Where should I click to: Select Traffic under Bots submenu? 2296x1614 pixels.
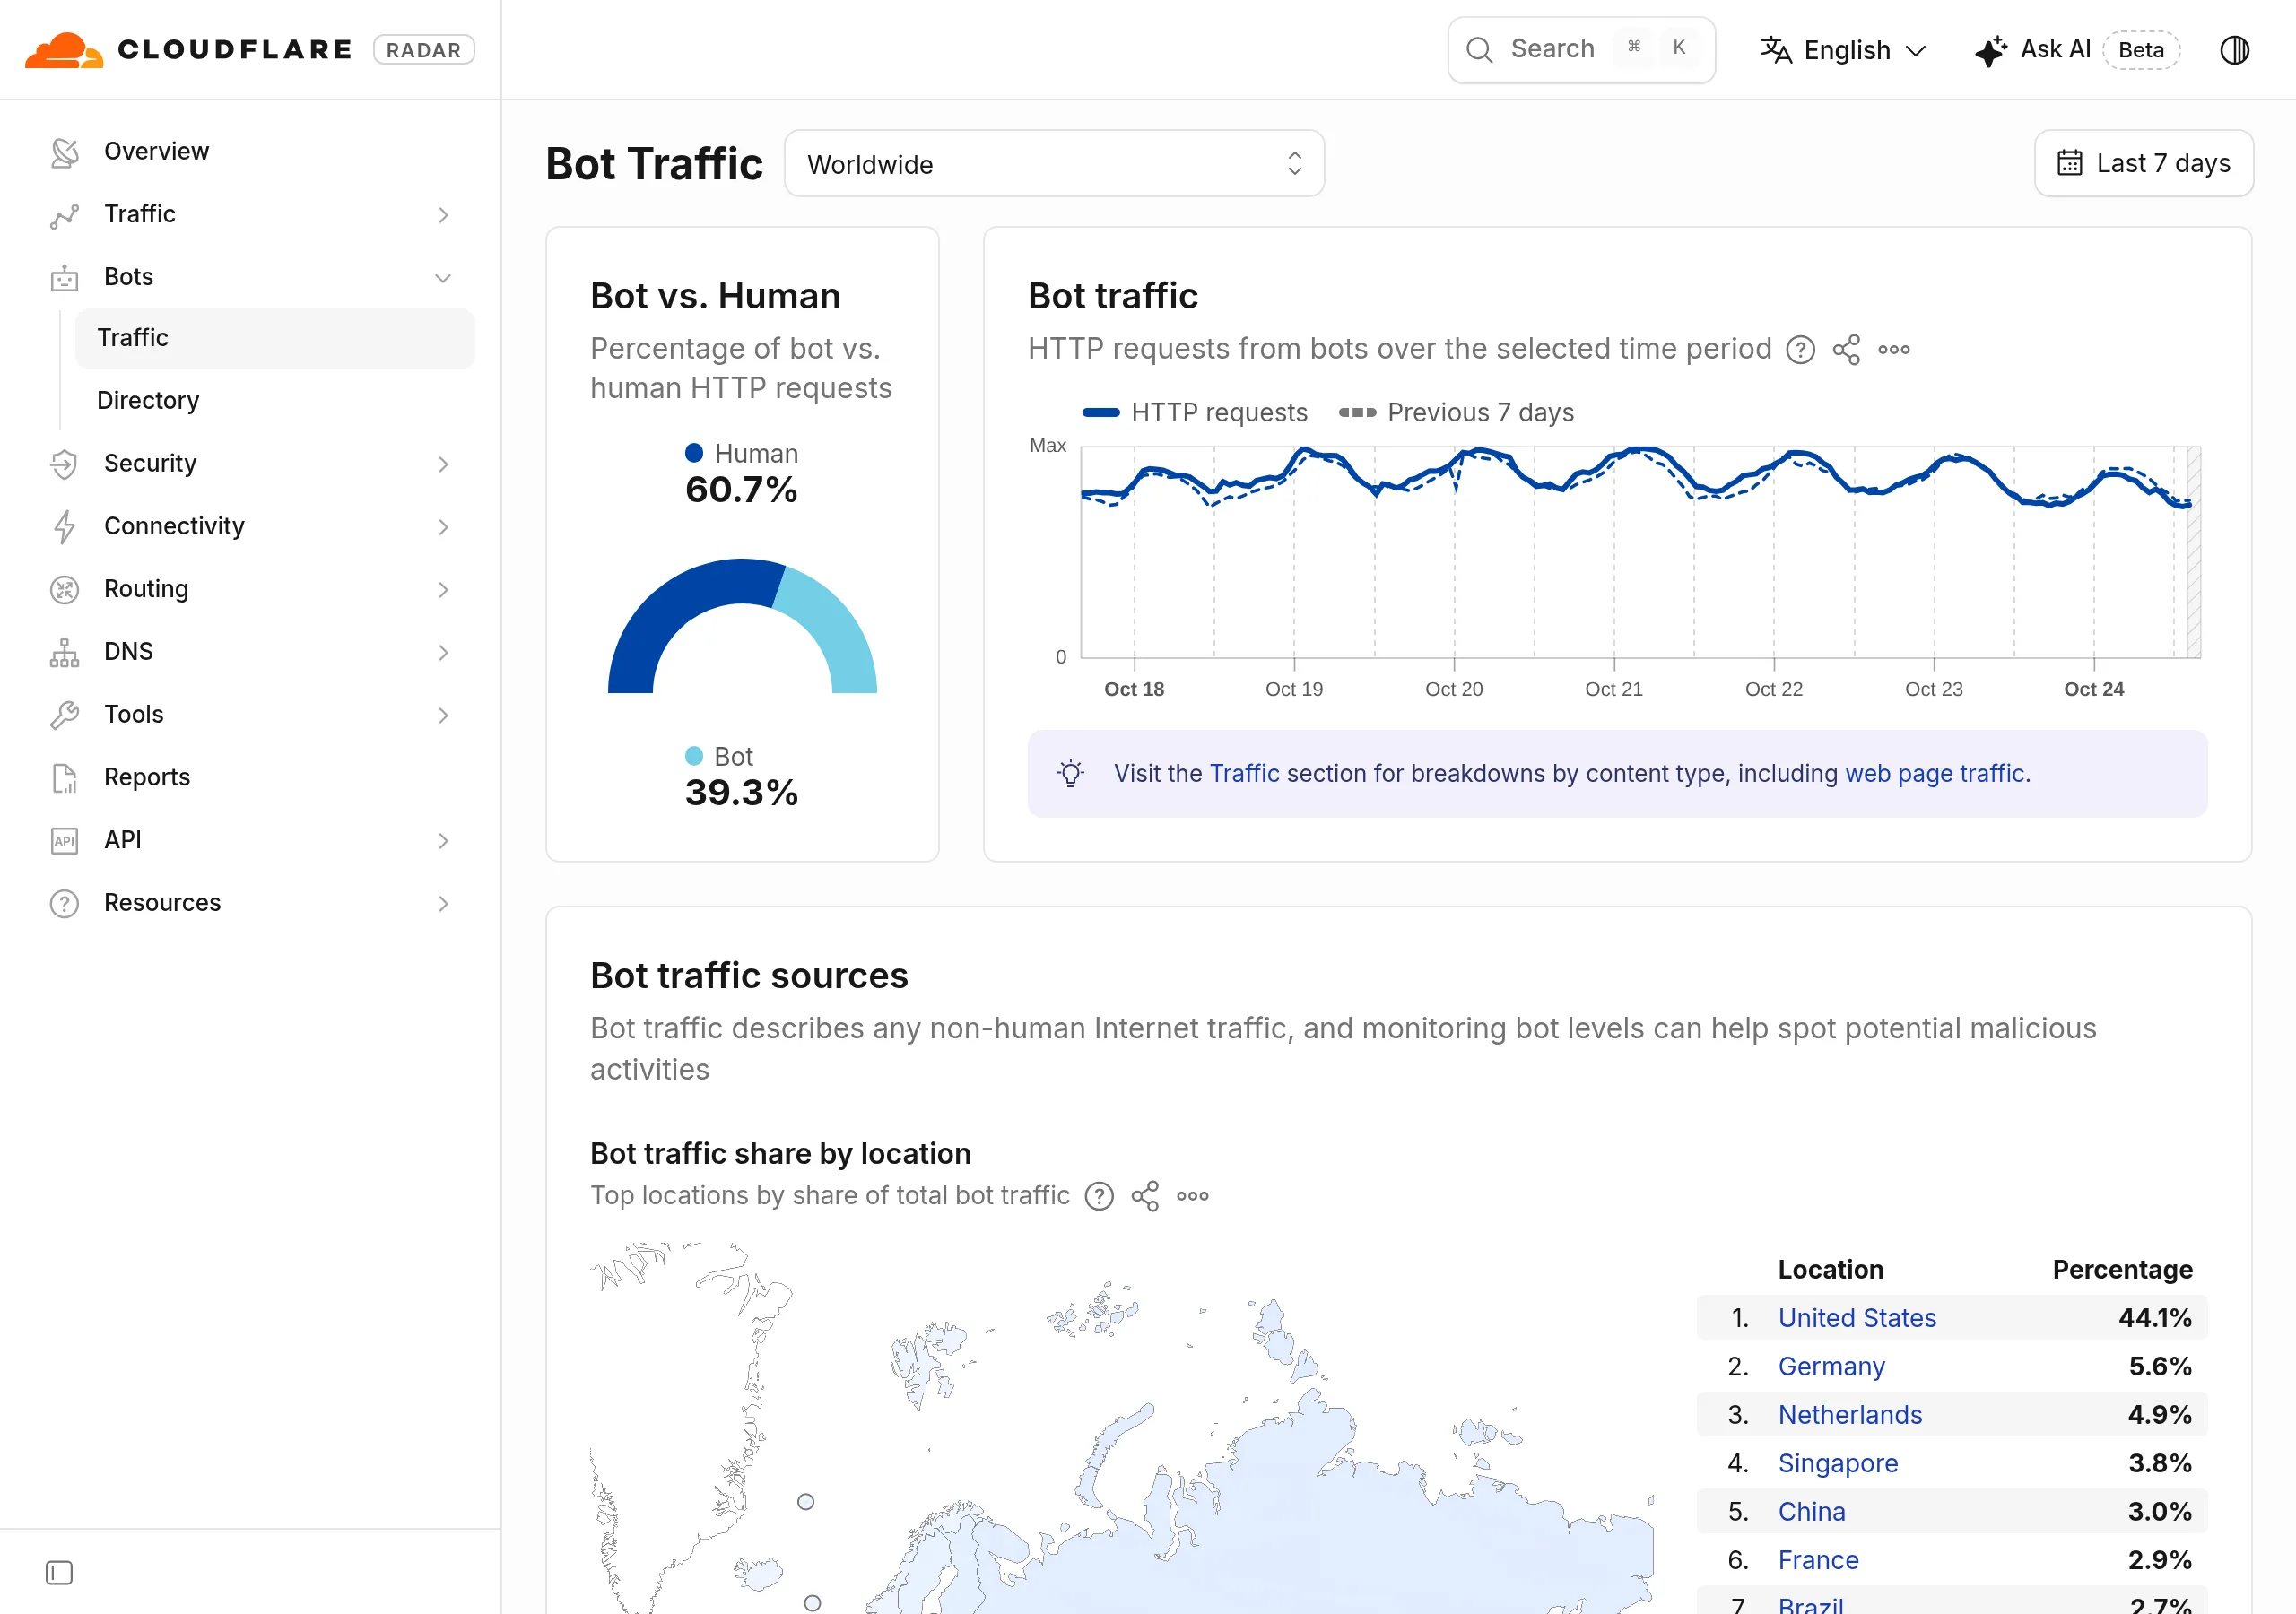pos(275,339)
